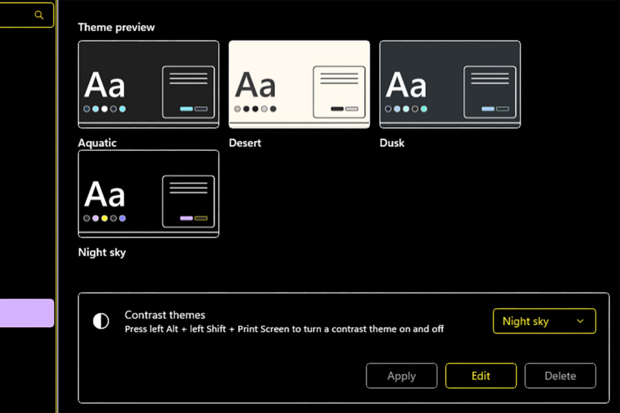This screenshot has height=413, width=620.
Task: Click the Delete button
Action: coord(560,376)
